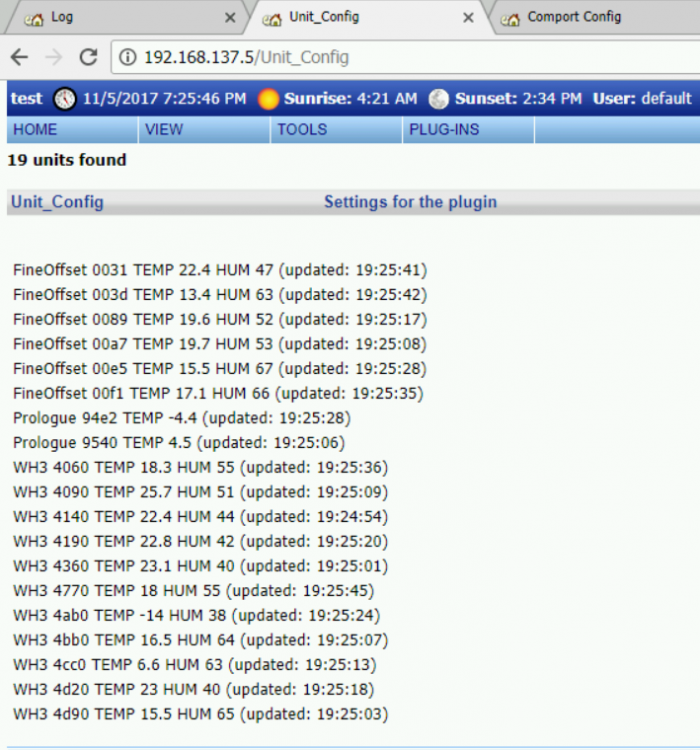Select the WH3 4190 row
The image size is (700, 750).
200,541
